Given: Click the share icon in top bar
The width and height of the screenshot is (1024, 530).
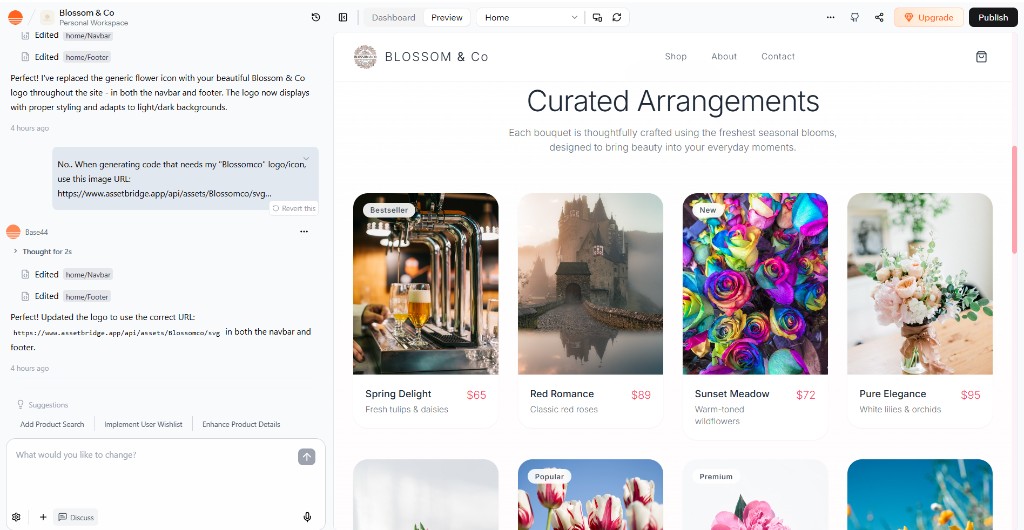Looking at the screenshot, I should coord(879,18).
